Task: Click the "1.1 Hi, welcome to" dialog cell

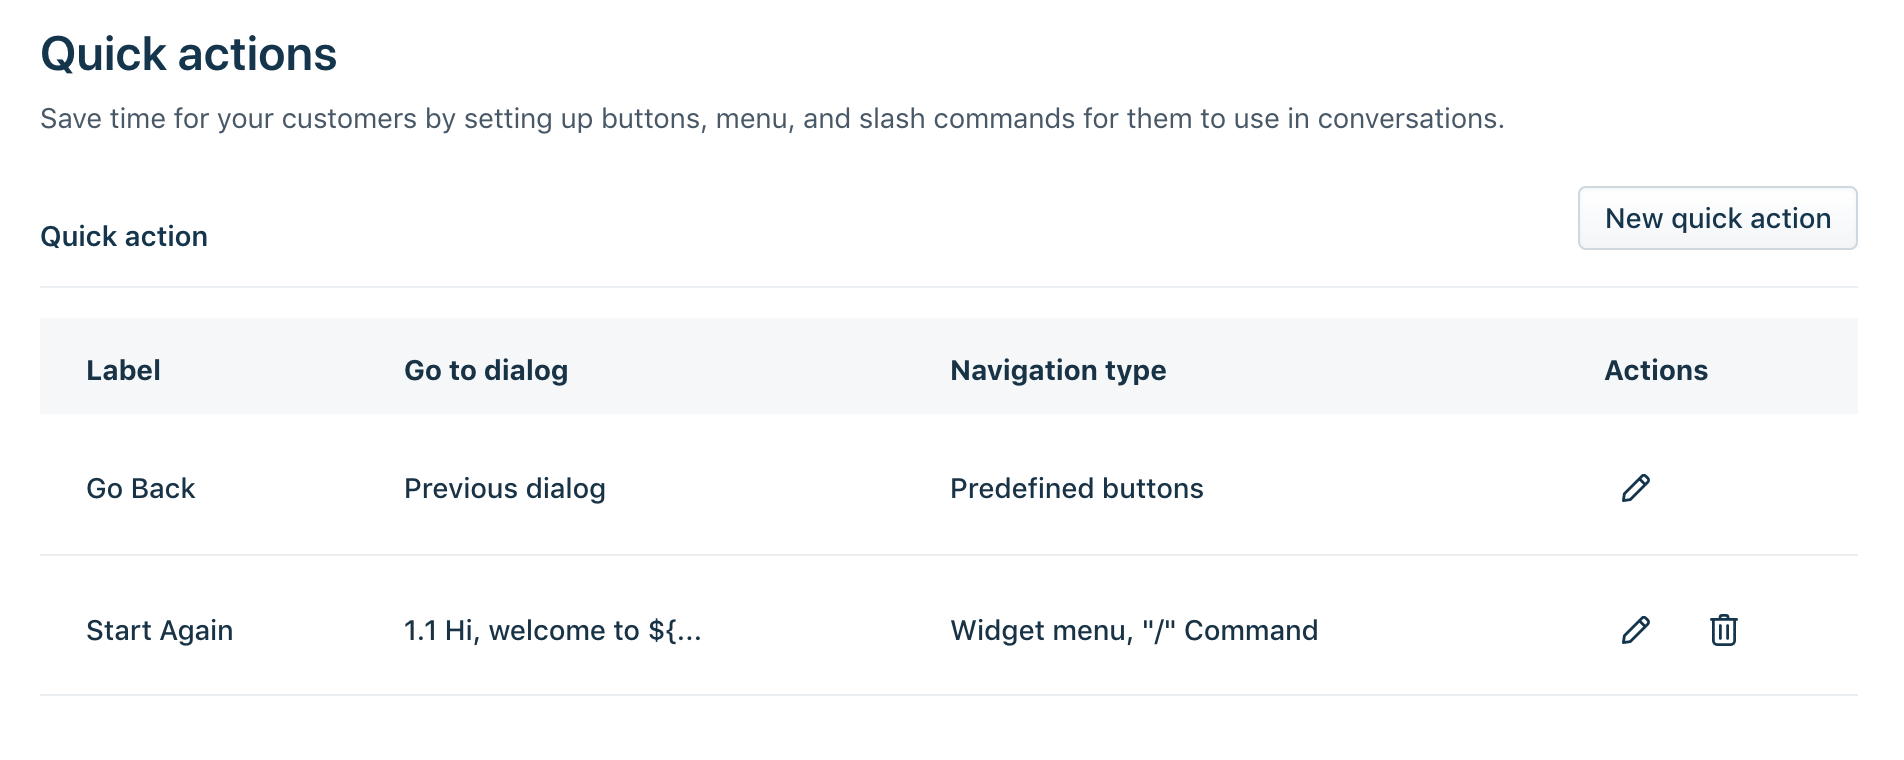Action: tap(553, 630)
